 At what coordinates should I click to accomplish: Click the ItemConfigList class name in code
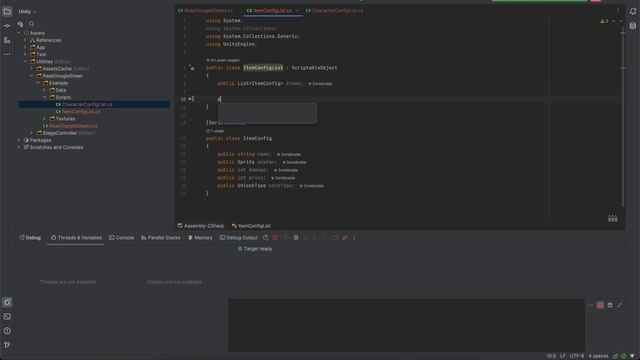click(263, 68)
